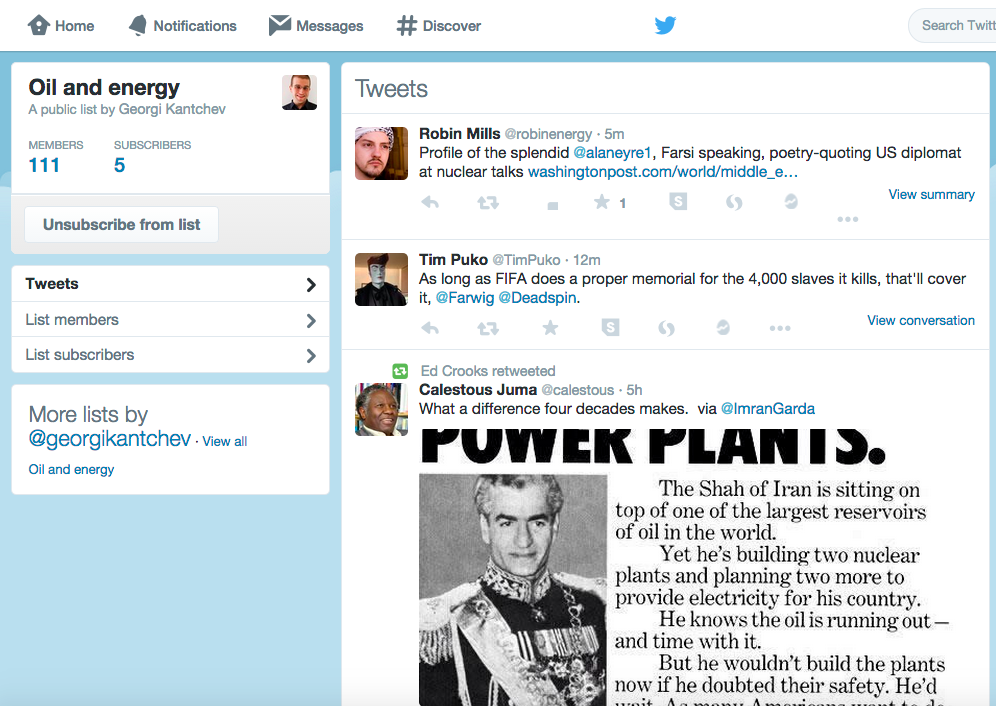Click View conversation on Tim Puko's tweet
Viewport: 996px width, 706px height.
[x=920, y=320]
